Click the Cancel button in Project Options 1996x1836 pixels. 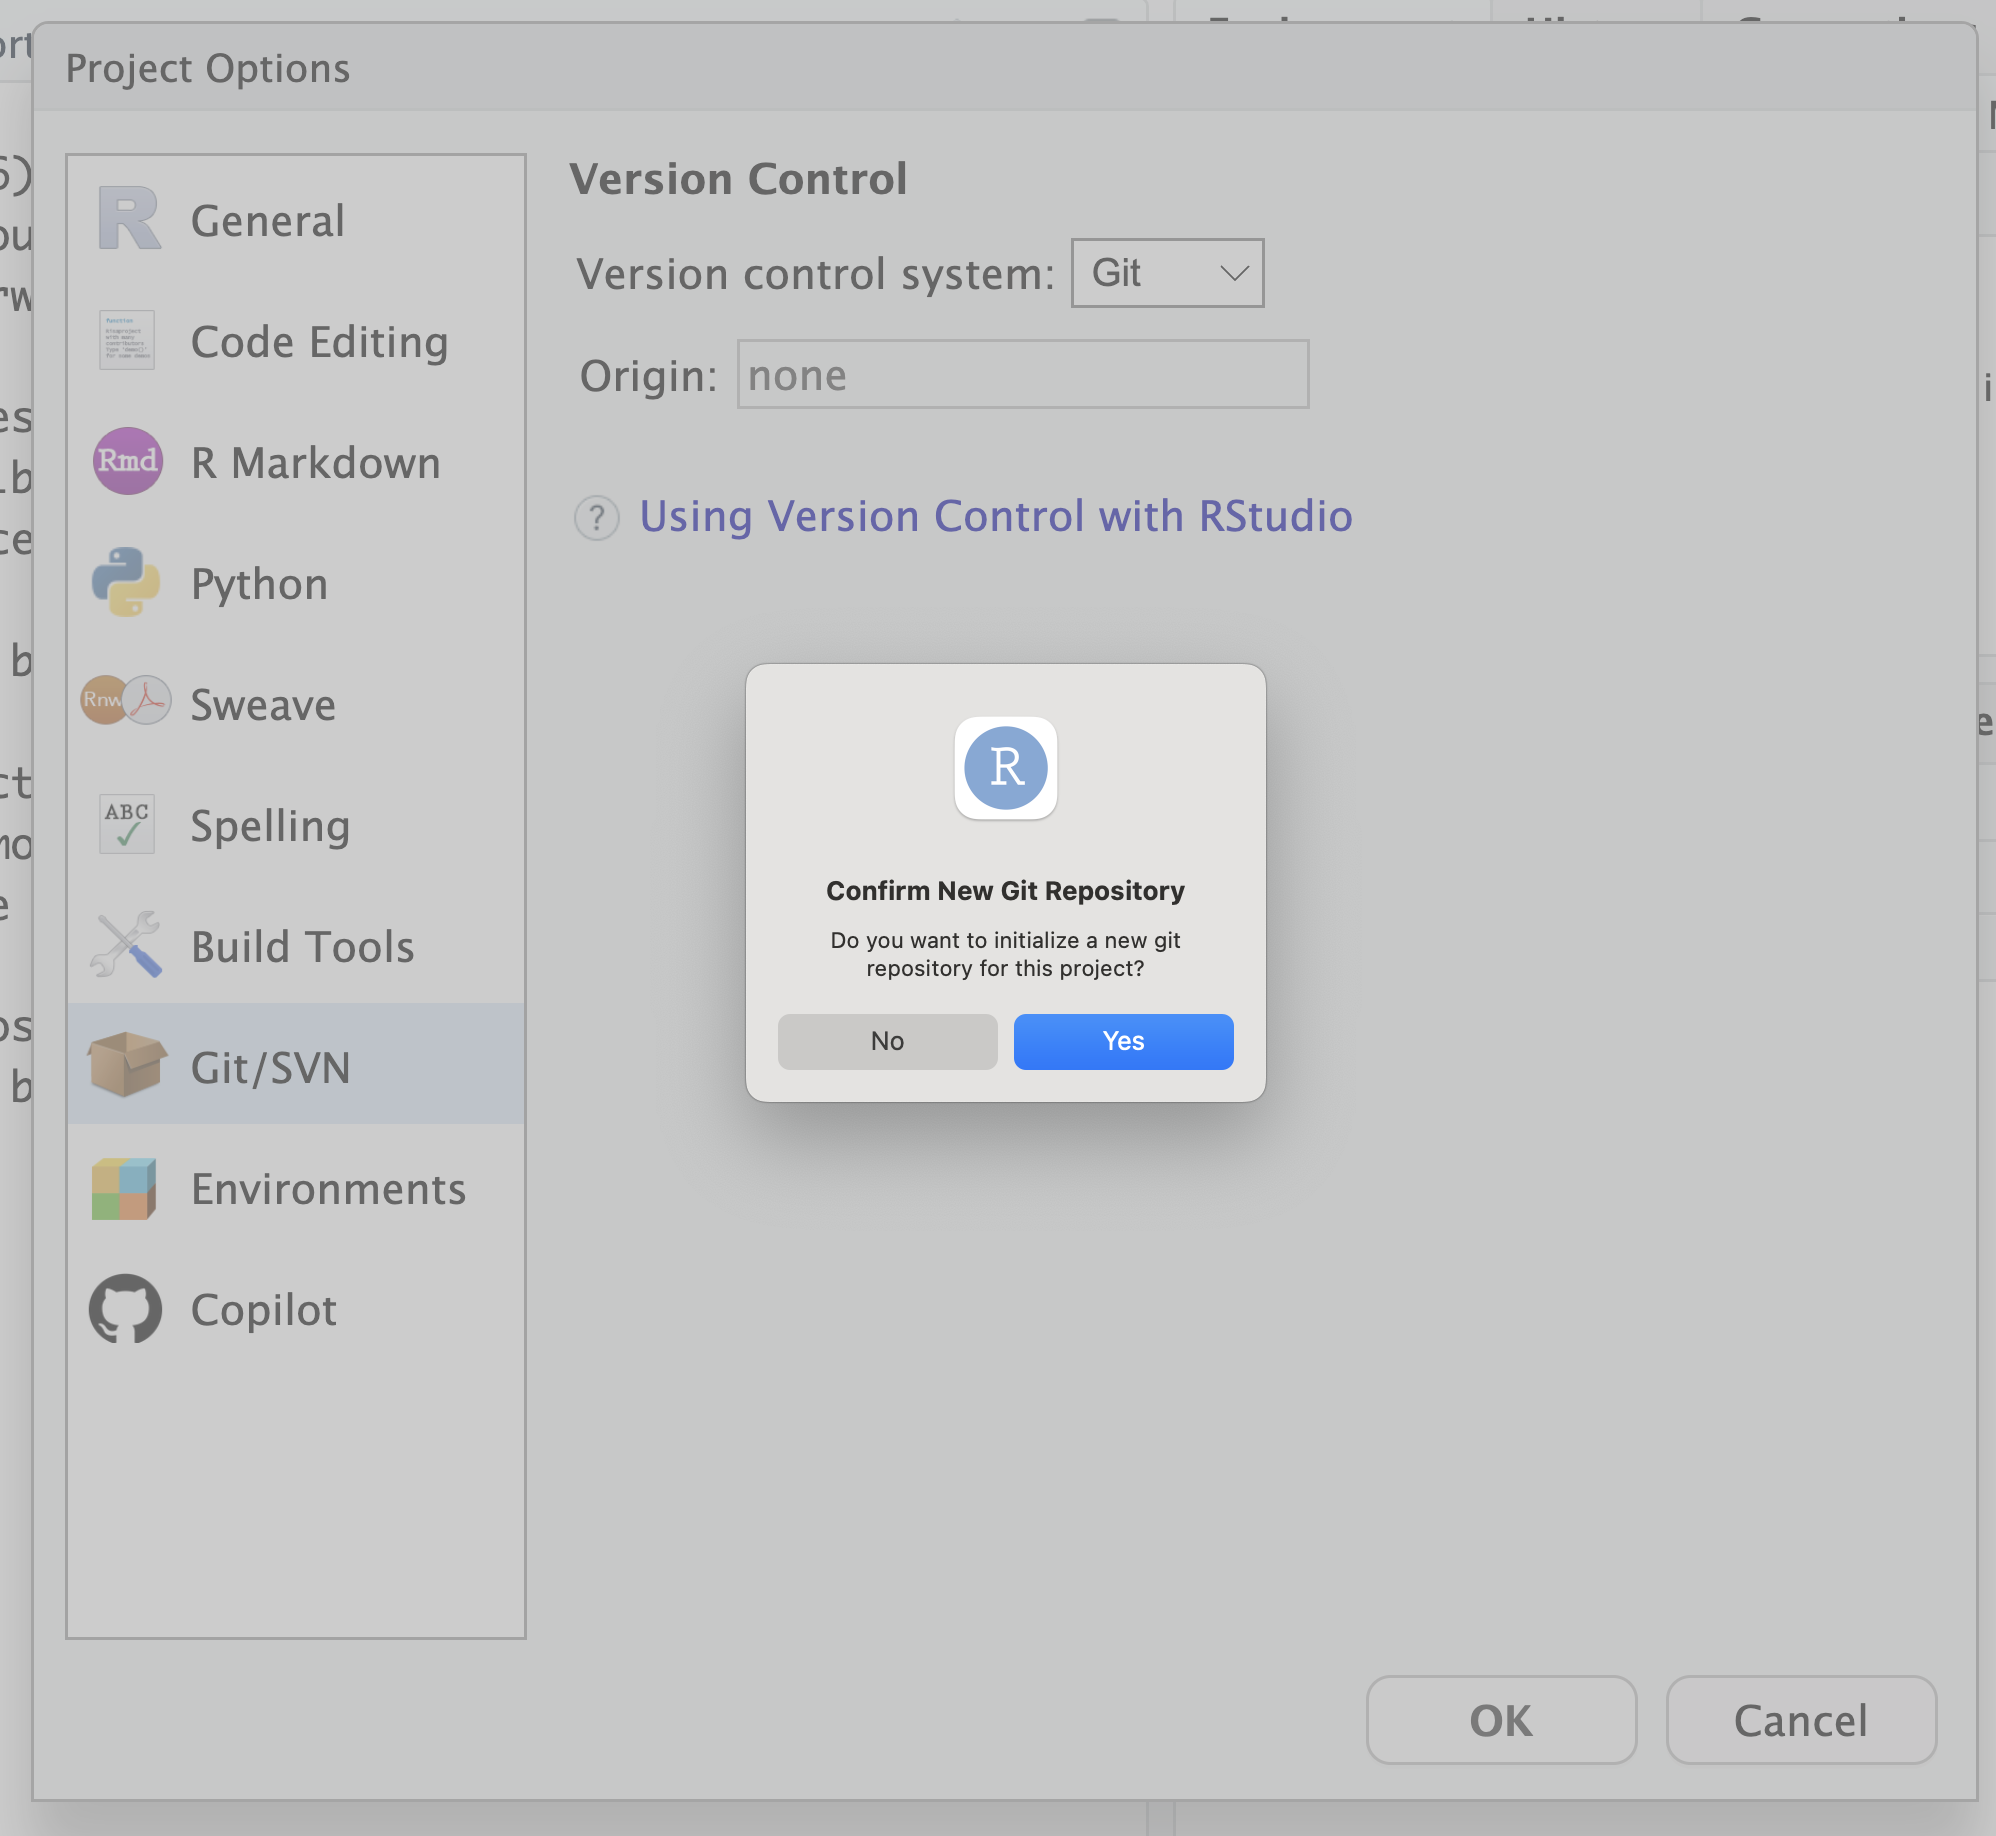click(x=1801, y=1720)
